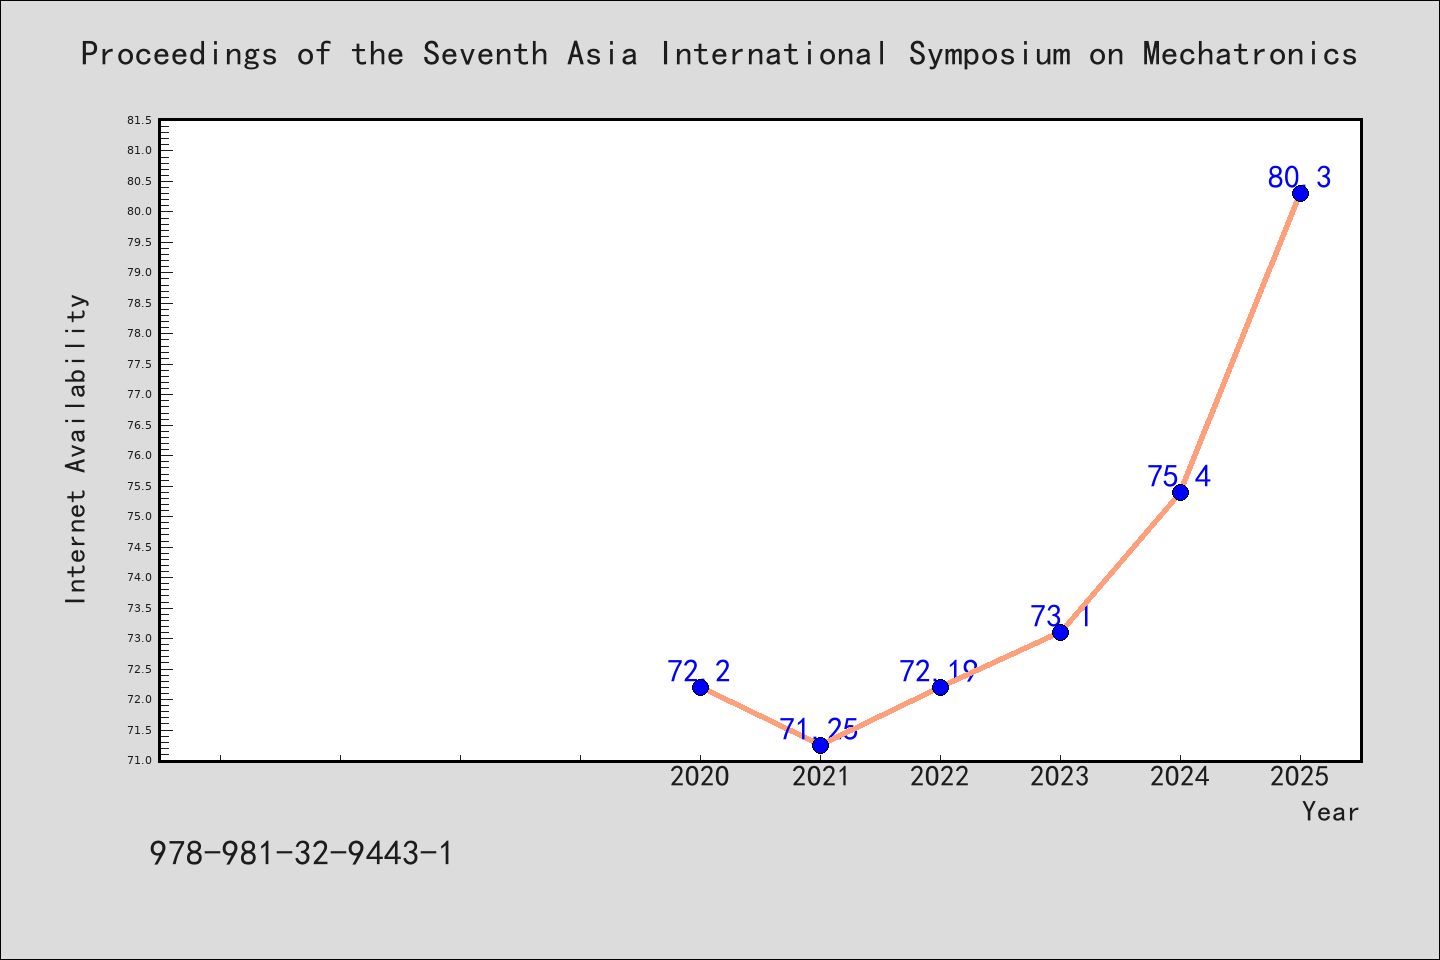Click the line segment between 2023 and 2024
The image size is (1440, 960).
click(x=1120, y=562)
